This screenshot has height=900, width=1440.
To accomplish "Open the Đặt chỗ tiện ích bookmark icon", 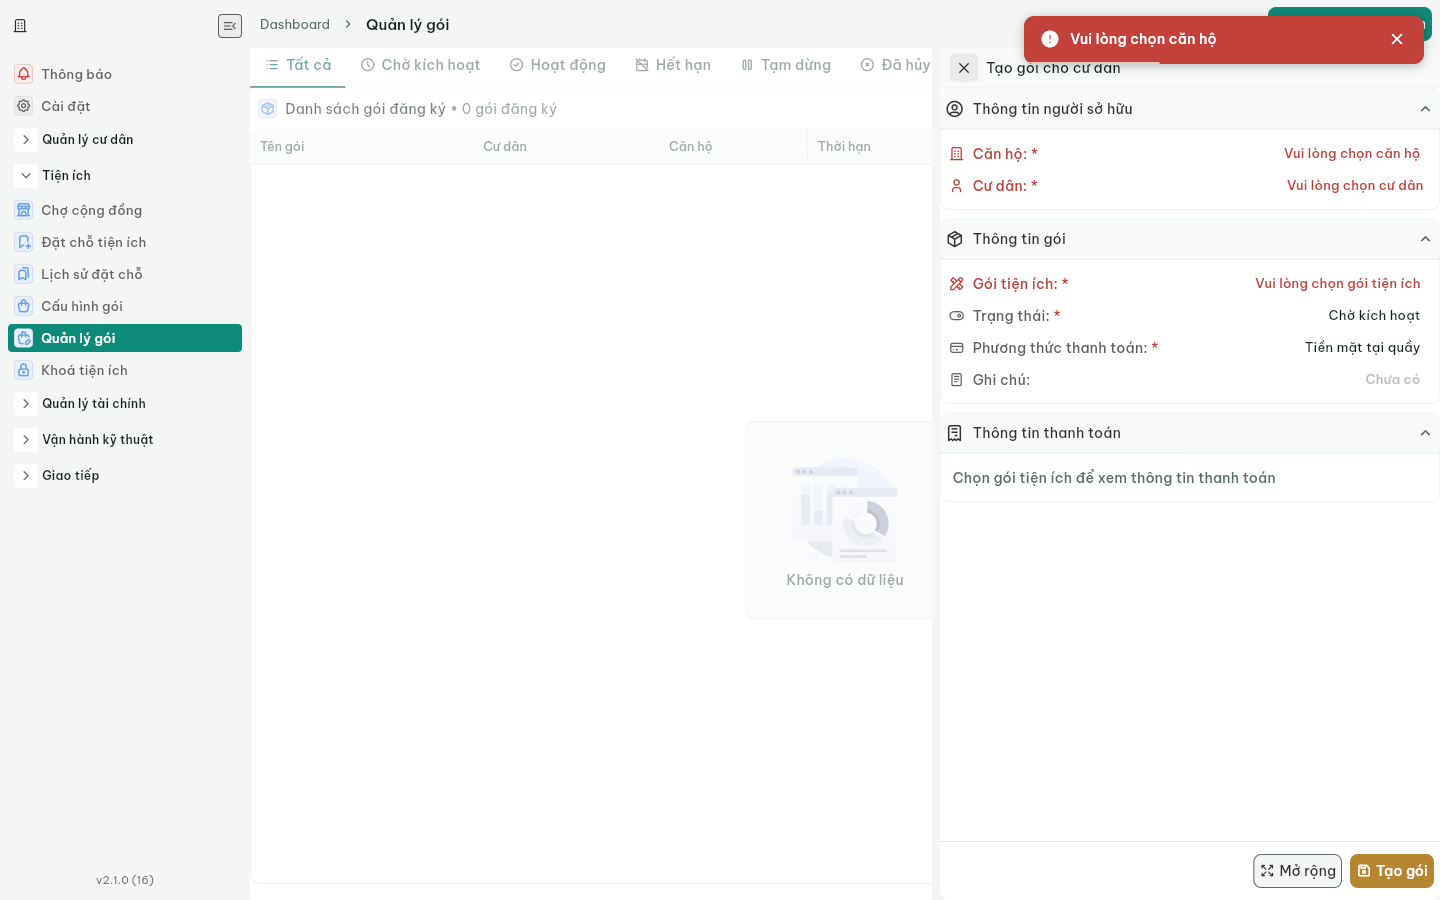I will tap(24, 242).
